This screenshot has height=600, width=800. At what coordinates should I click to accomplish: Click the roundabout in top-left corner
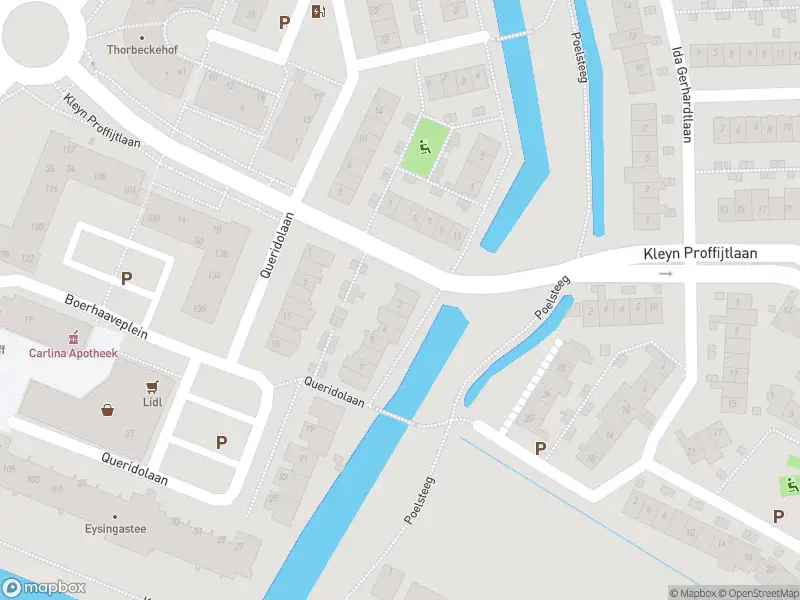click(x=35, y=35)
